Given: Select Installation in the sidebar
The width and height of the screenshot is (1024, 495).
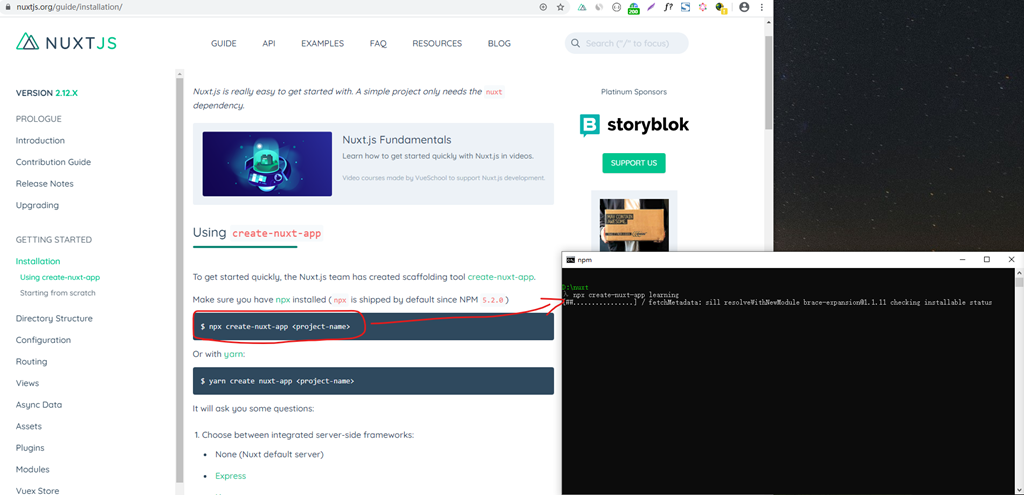Looking at the screenshot, I should click(38, 261).
